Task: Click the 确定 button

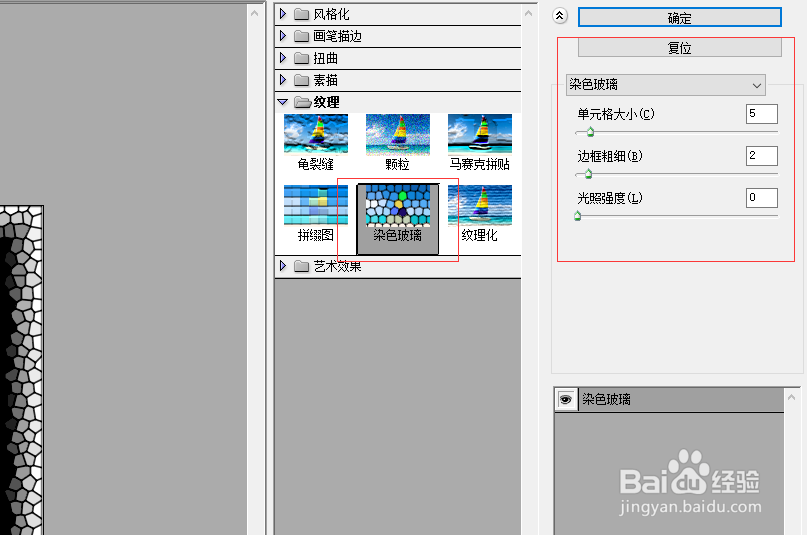Action: (x=679, y=17)
